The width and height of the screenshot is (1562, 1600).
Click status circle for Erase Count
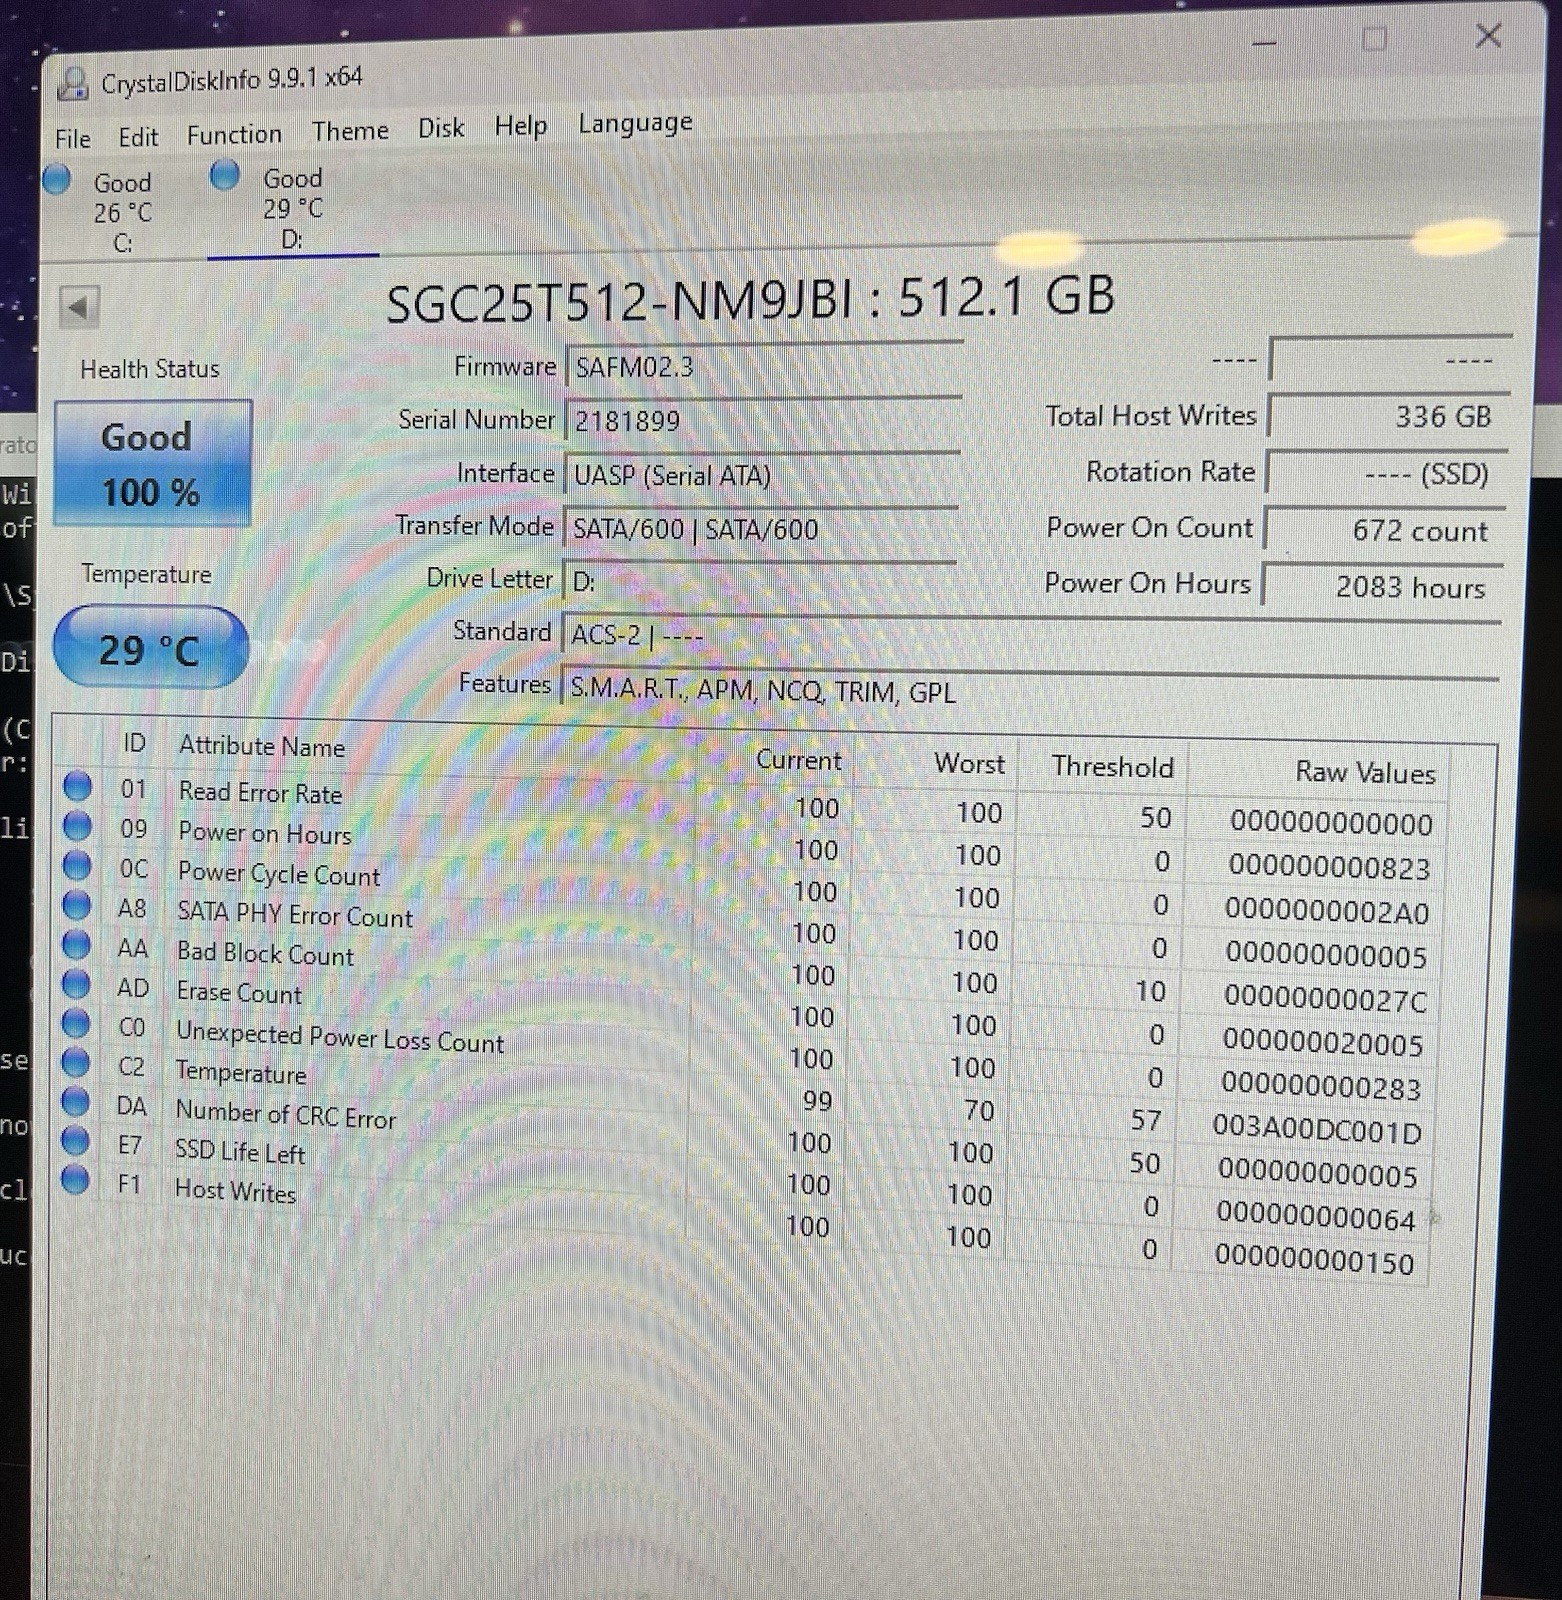click(76, 984)
